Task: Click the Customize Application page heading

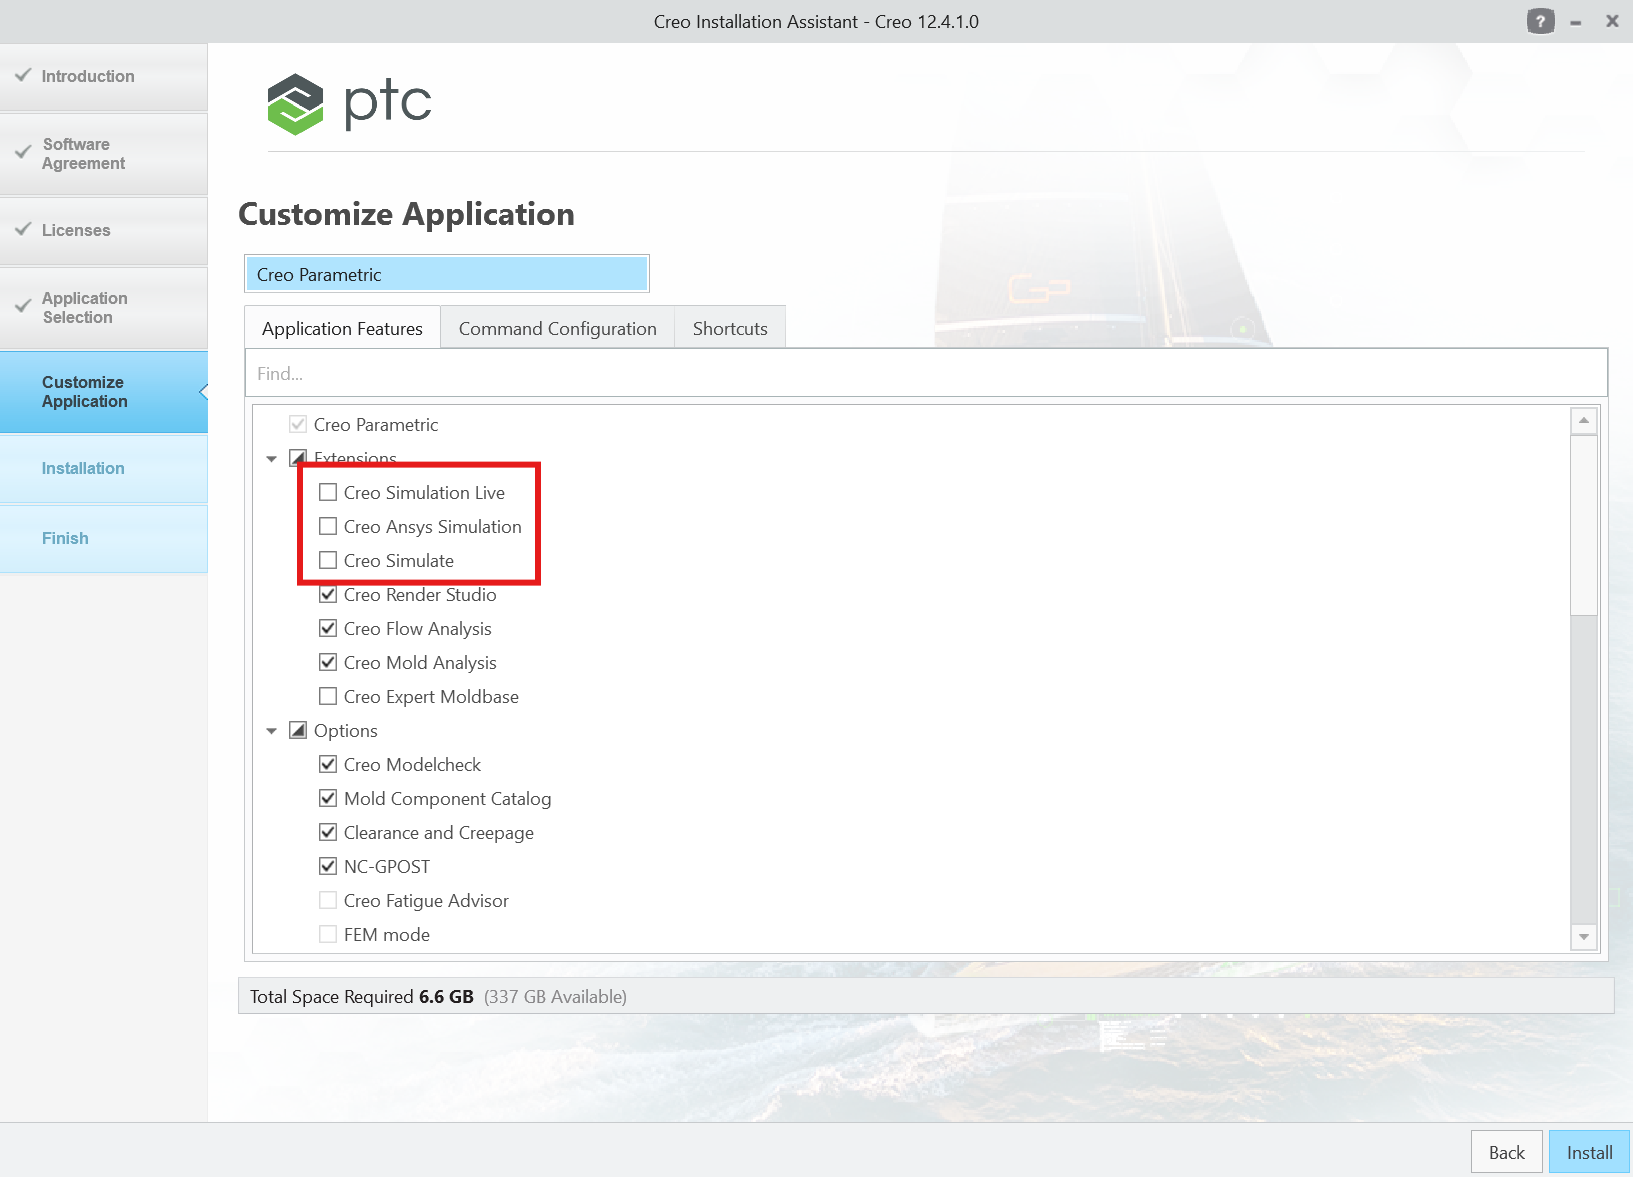Action: [x=406, y=214]
